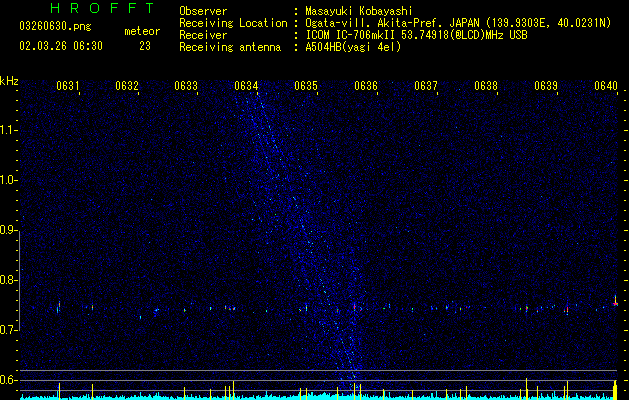
Task: Click the Observer label
Action: 203,11
